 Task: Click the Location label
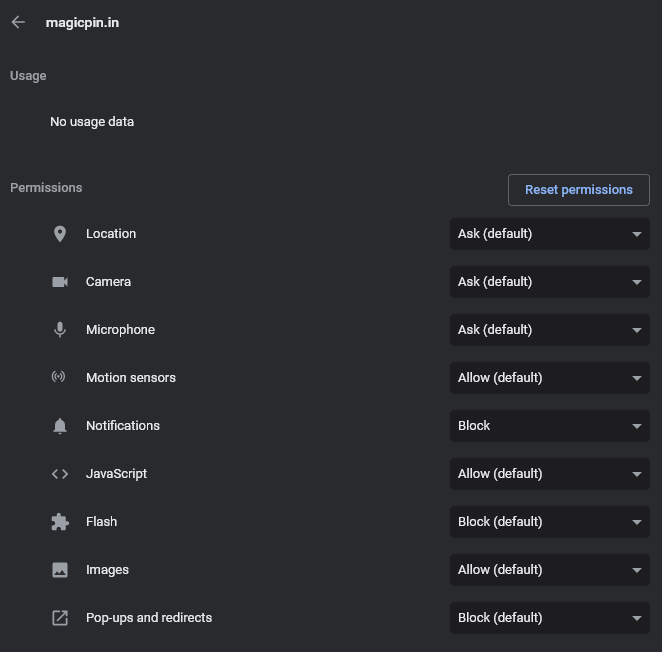pos(111,234)
